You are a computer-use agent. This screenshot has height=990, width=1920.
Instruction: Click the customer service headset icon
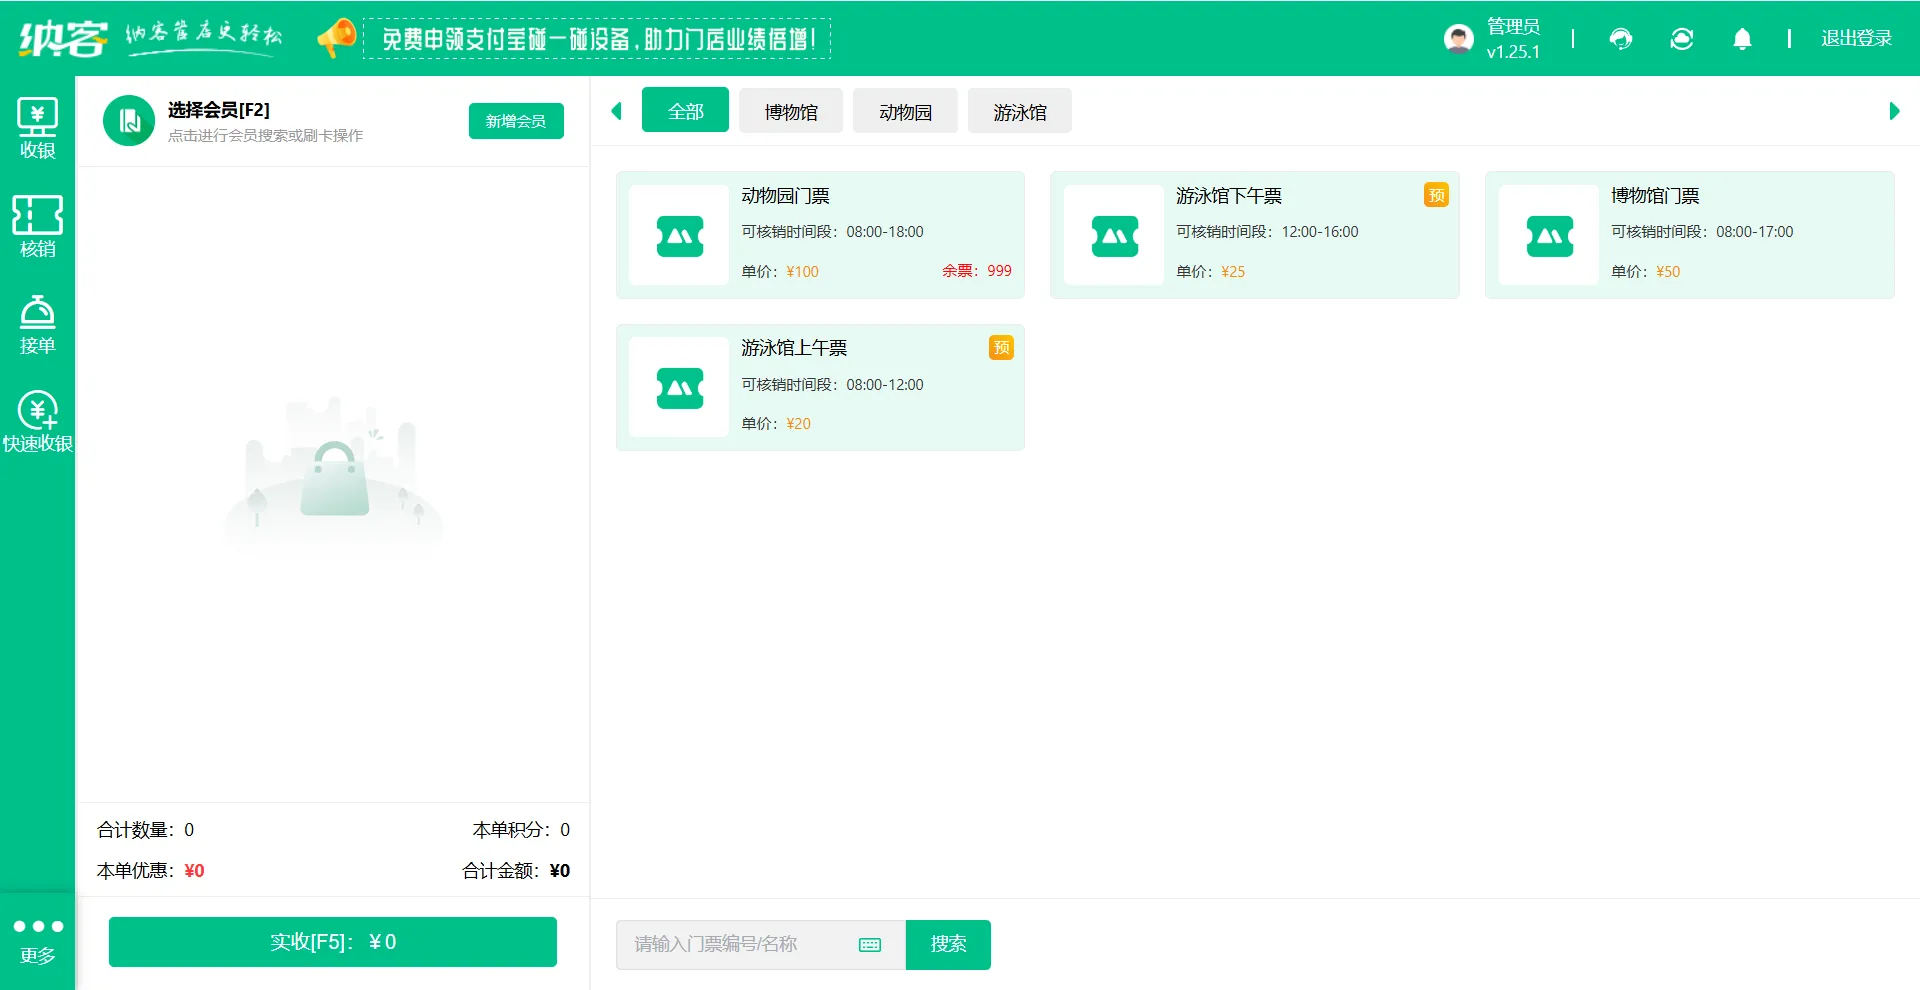click(1621, 39)
